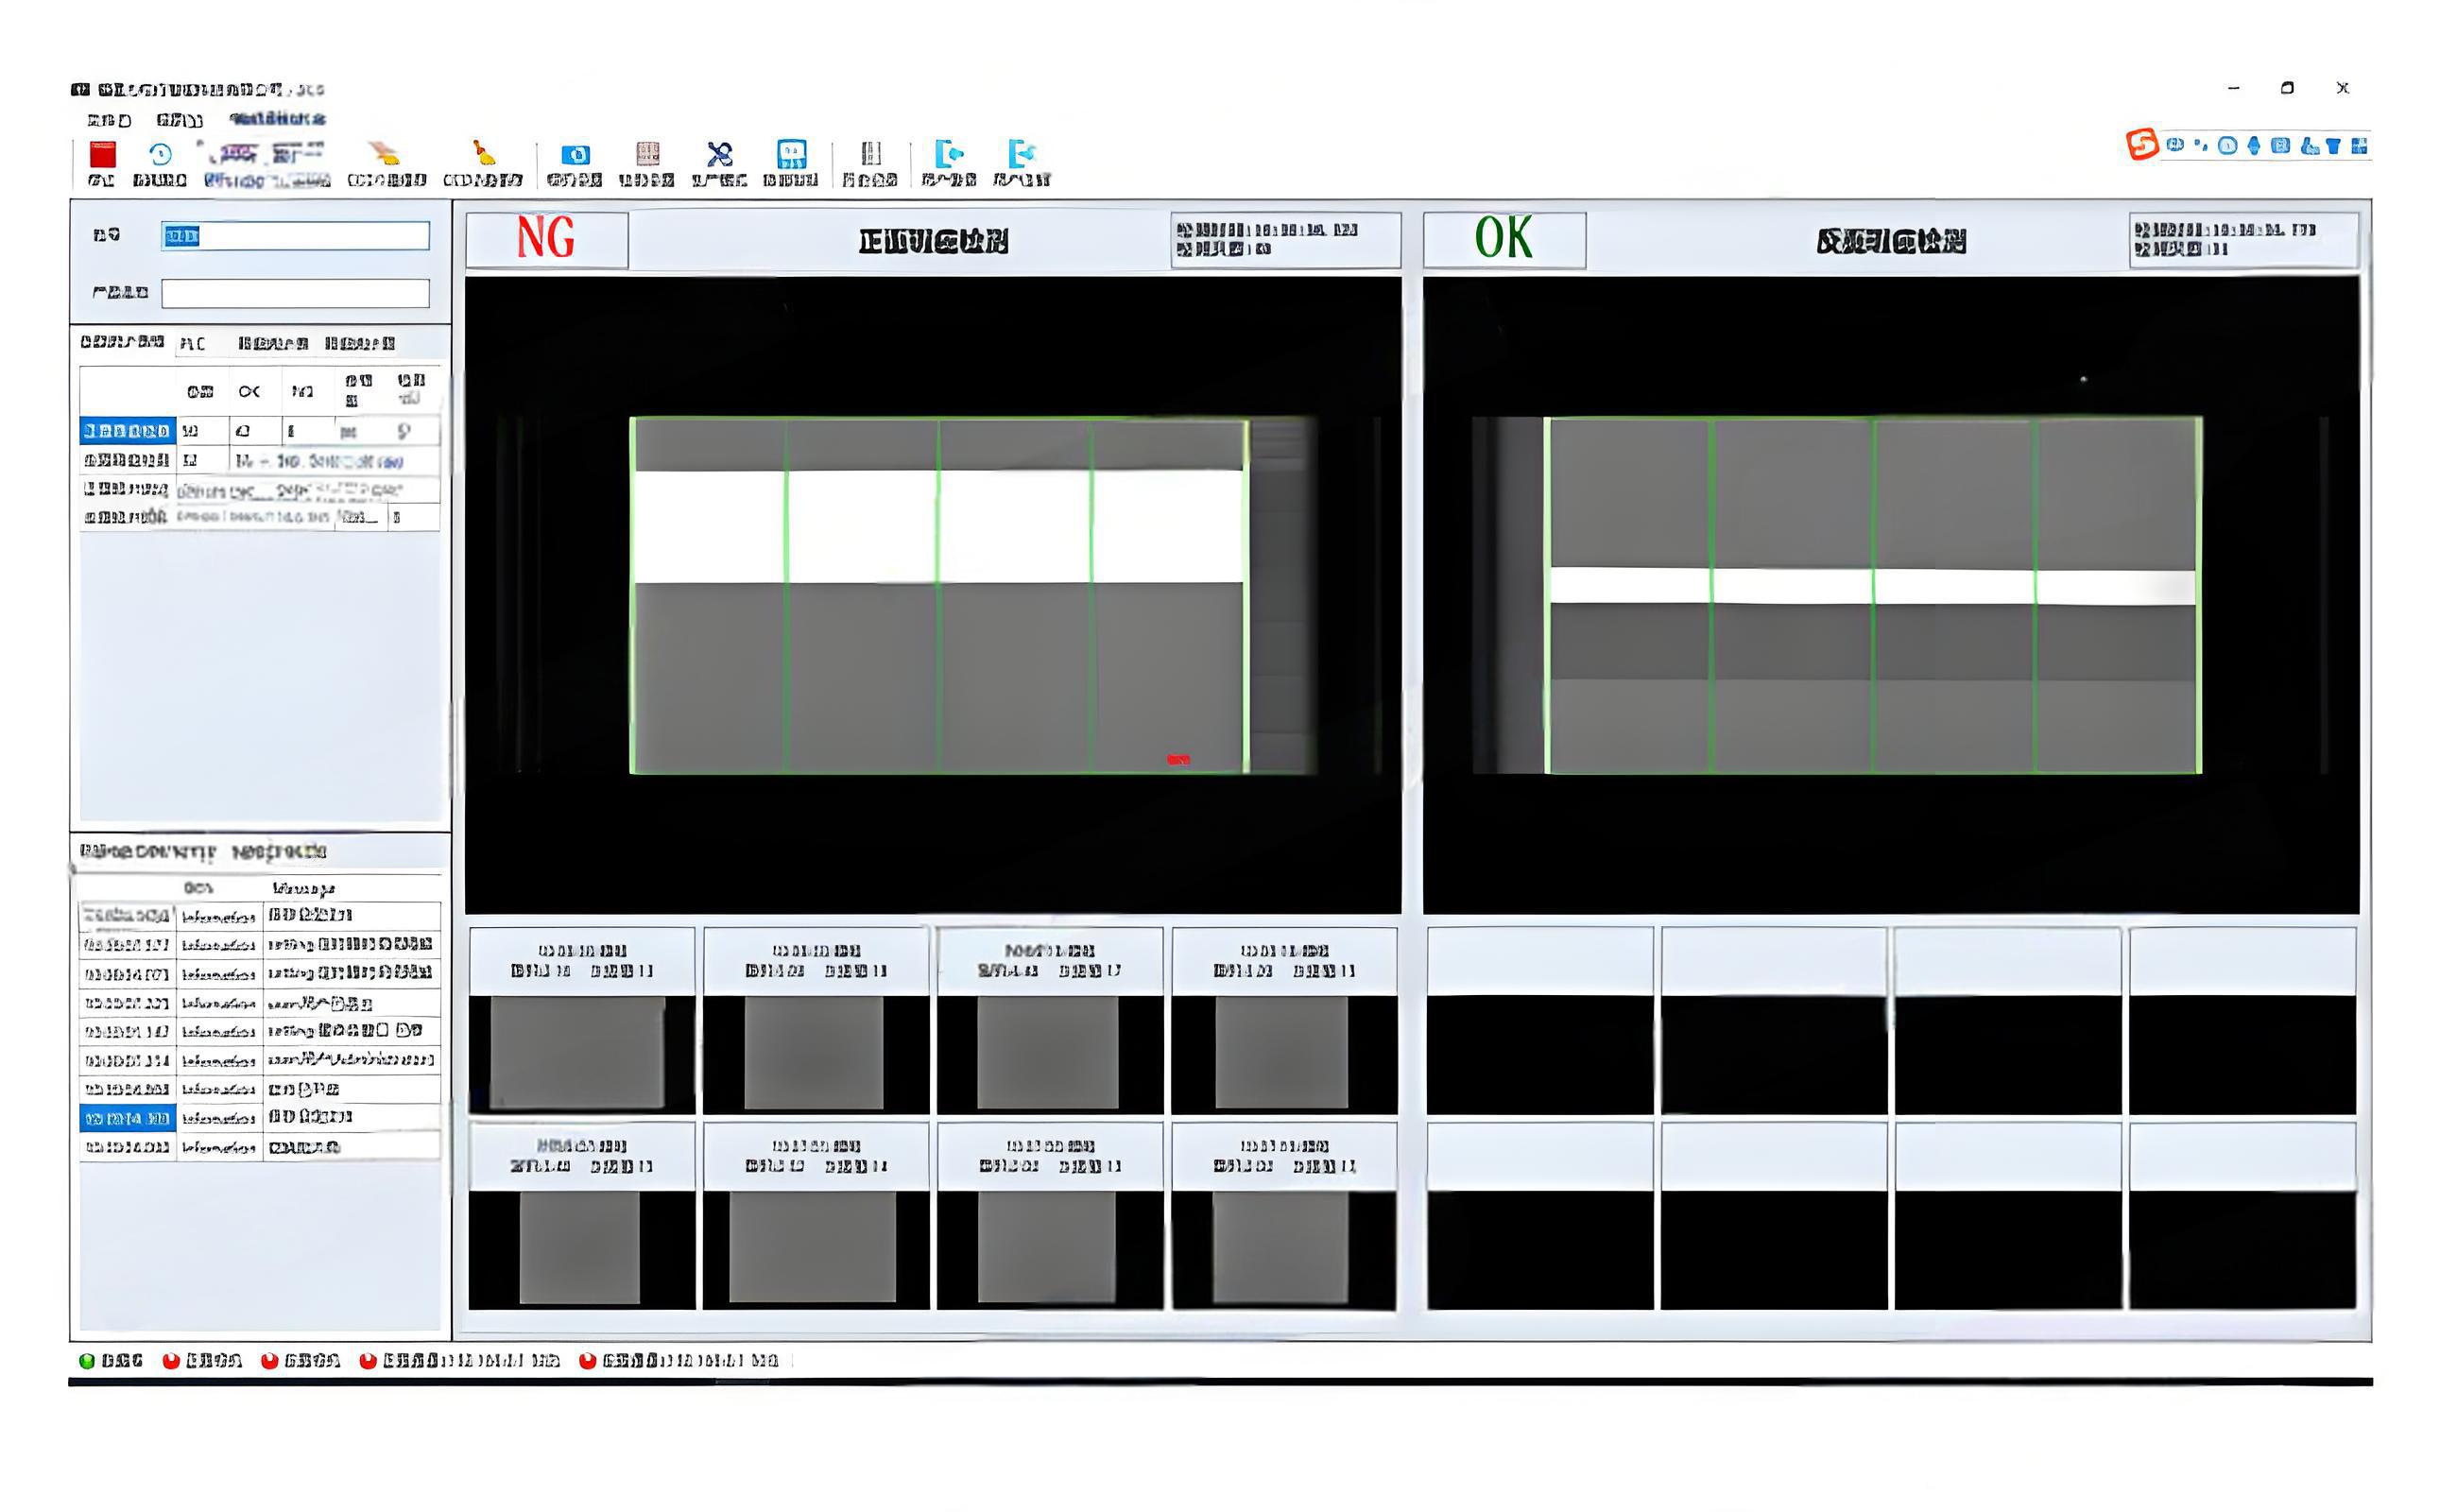Click the blue circular clock toolbar icon
This screenshot has width=2457, height=1512.
tap(160, 155)
